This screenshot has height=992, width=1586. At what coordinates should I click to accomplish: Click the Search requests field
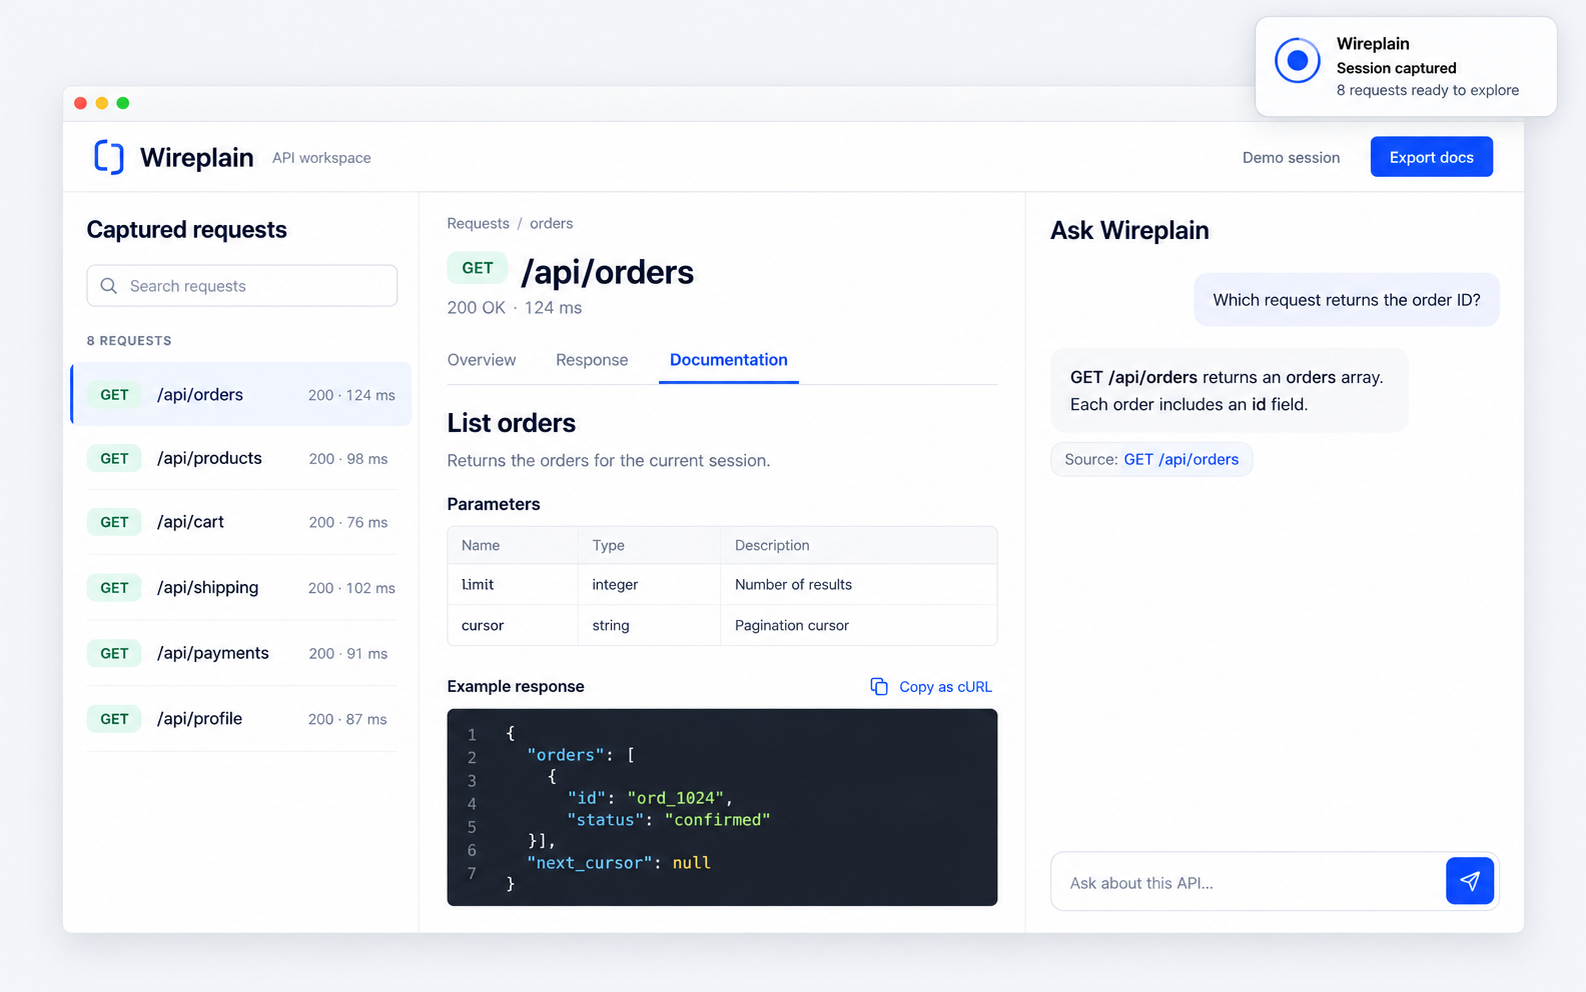pos(242,286)
